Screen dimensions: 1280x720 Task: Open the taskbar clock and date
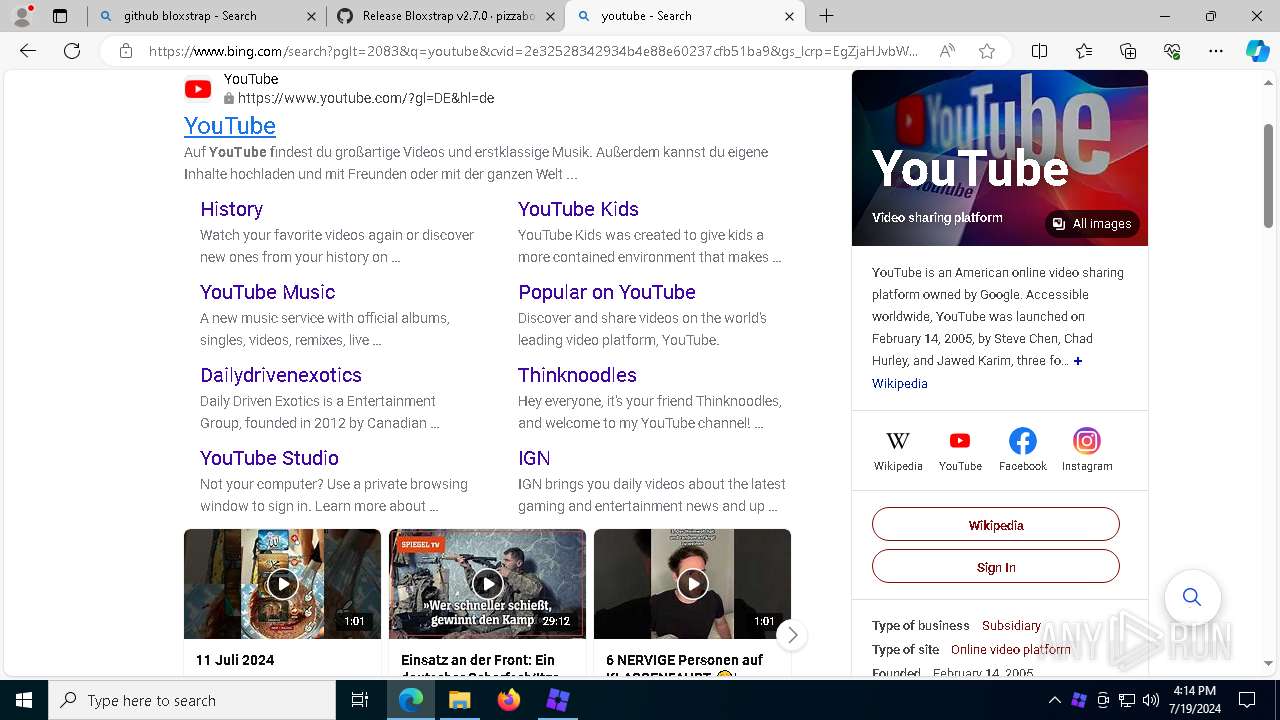1194,700
